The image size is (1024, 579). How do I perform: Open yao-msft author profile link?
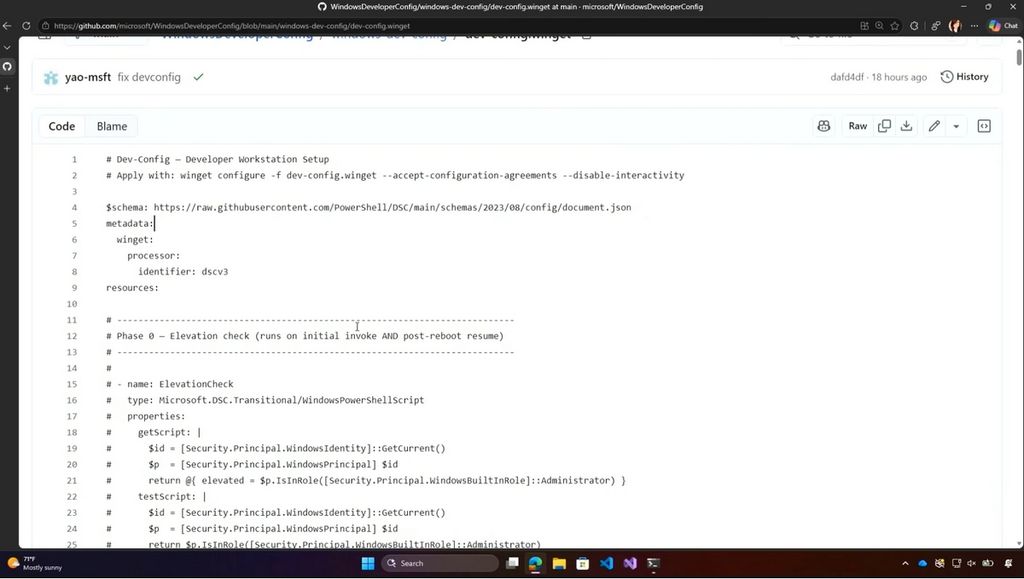tap(88, 77)
